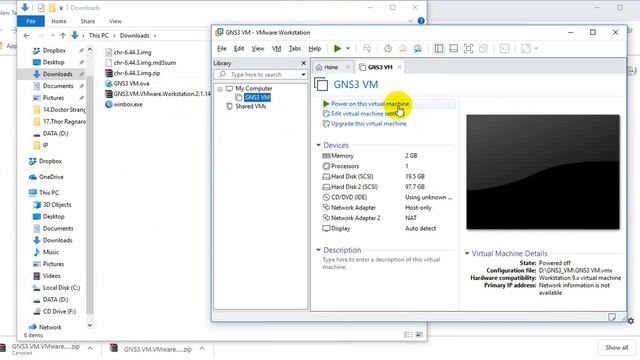Select CD Drive (F:) in navigation pane
640x360 pixels.
pos(59,311)
